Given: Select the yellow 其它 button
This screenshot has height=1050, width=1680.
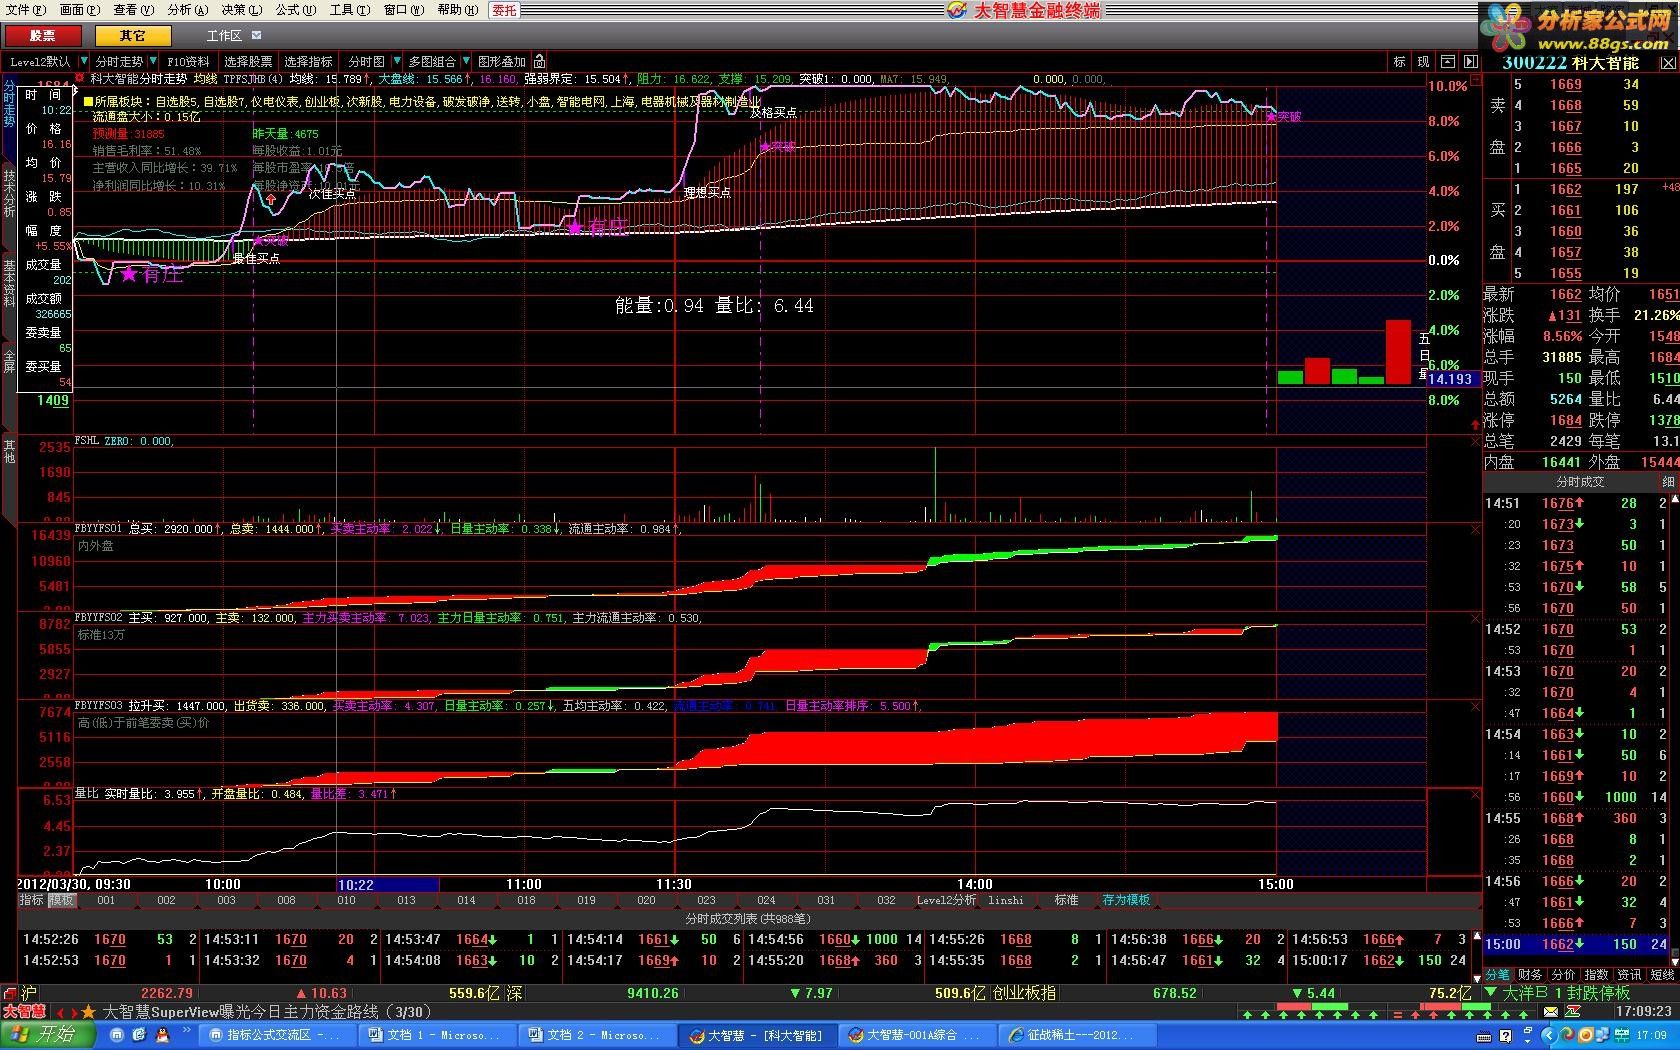Looking at the screenshot, I should click(132, 36).
